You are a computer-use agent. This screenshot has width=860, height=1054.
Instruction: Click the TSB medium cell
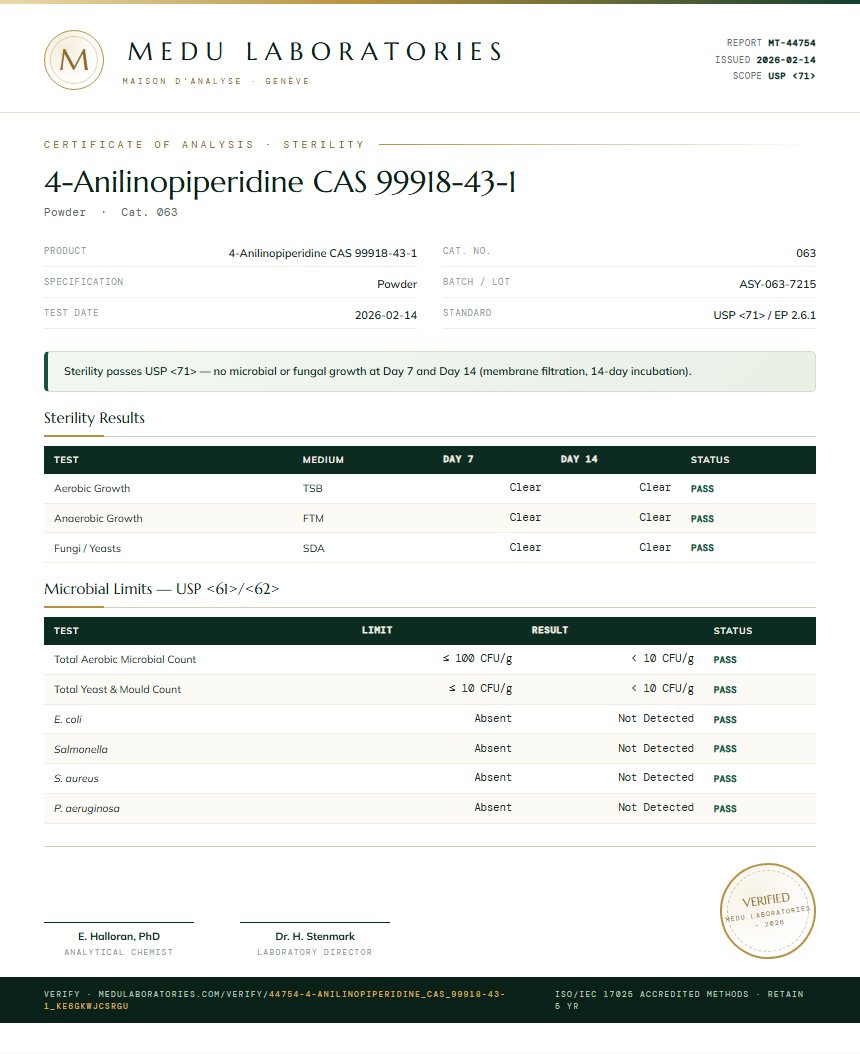(x=313, y=489)
